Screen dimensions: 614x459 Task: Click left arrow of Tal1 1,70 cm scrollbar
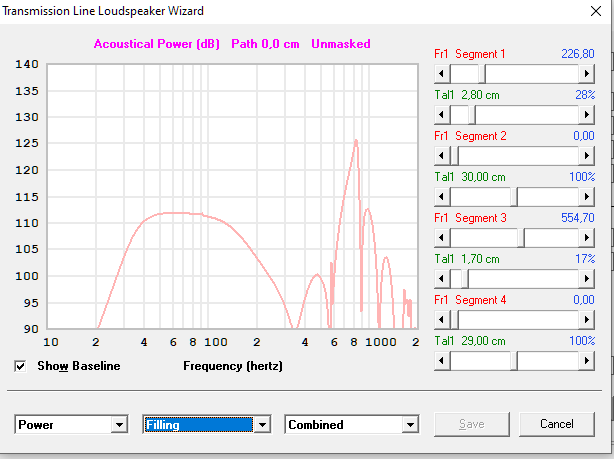click(x=442, y=278)
